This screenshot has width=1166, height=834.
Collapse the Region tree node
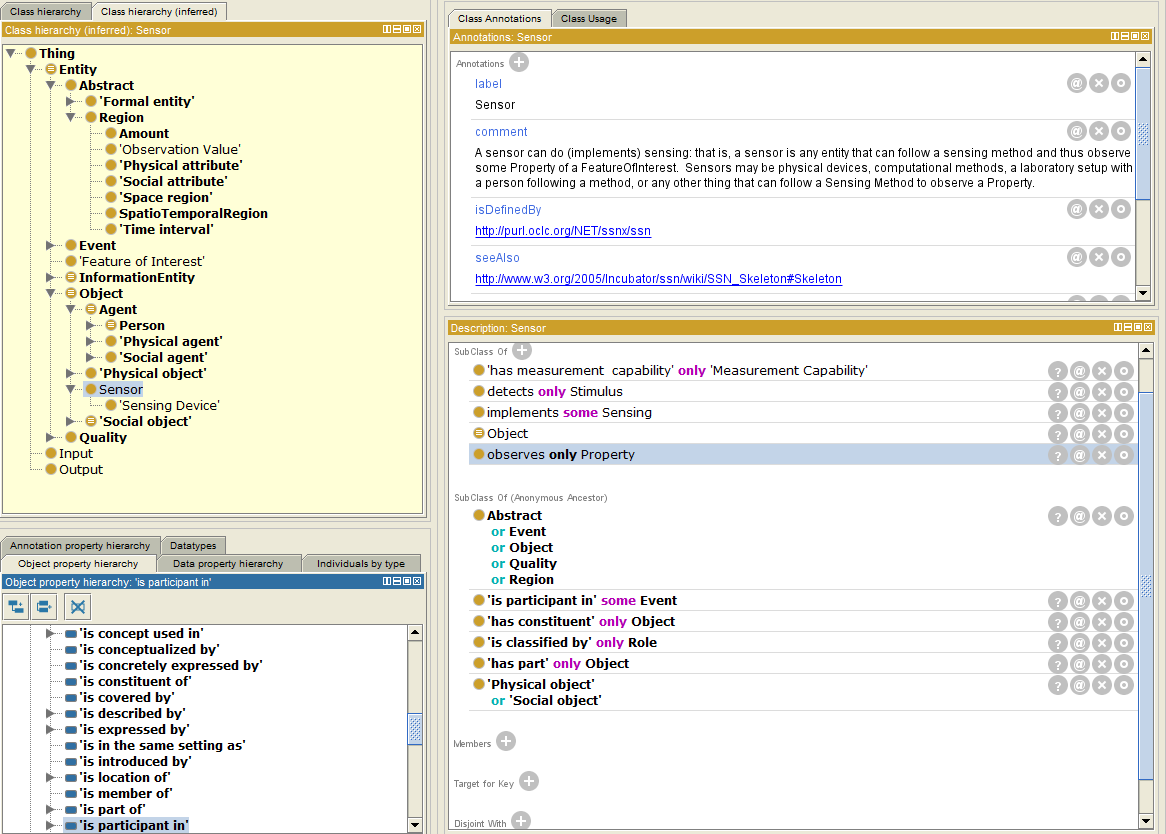coord(72,118)
